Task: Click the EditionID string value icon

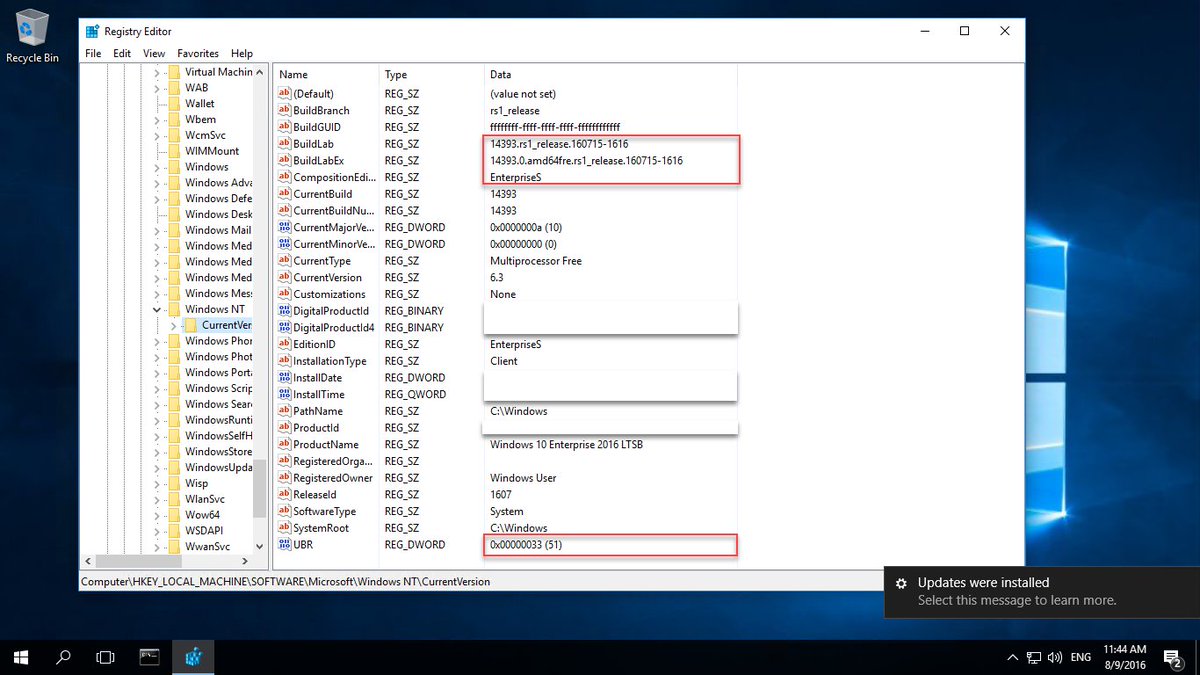Action: pos(284,344)
